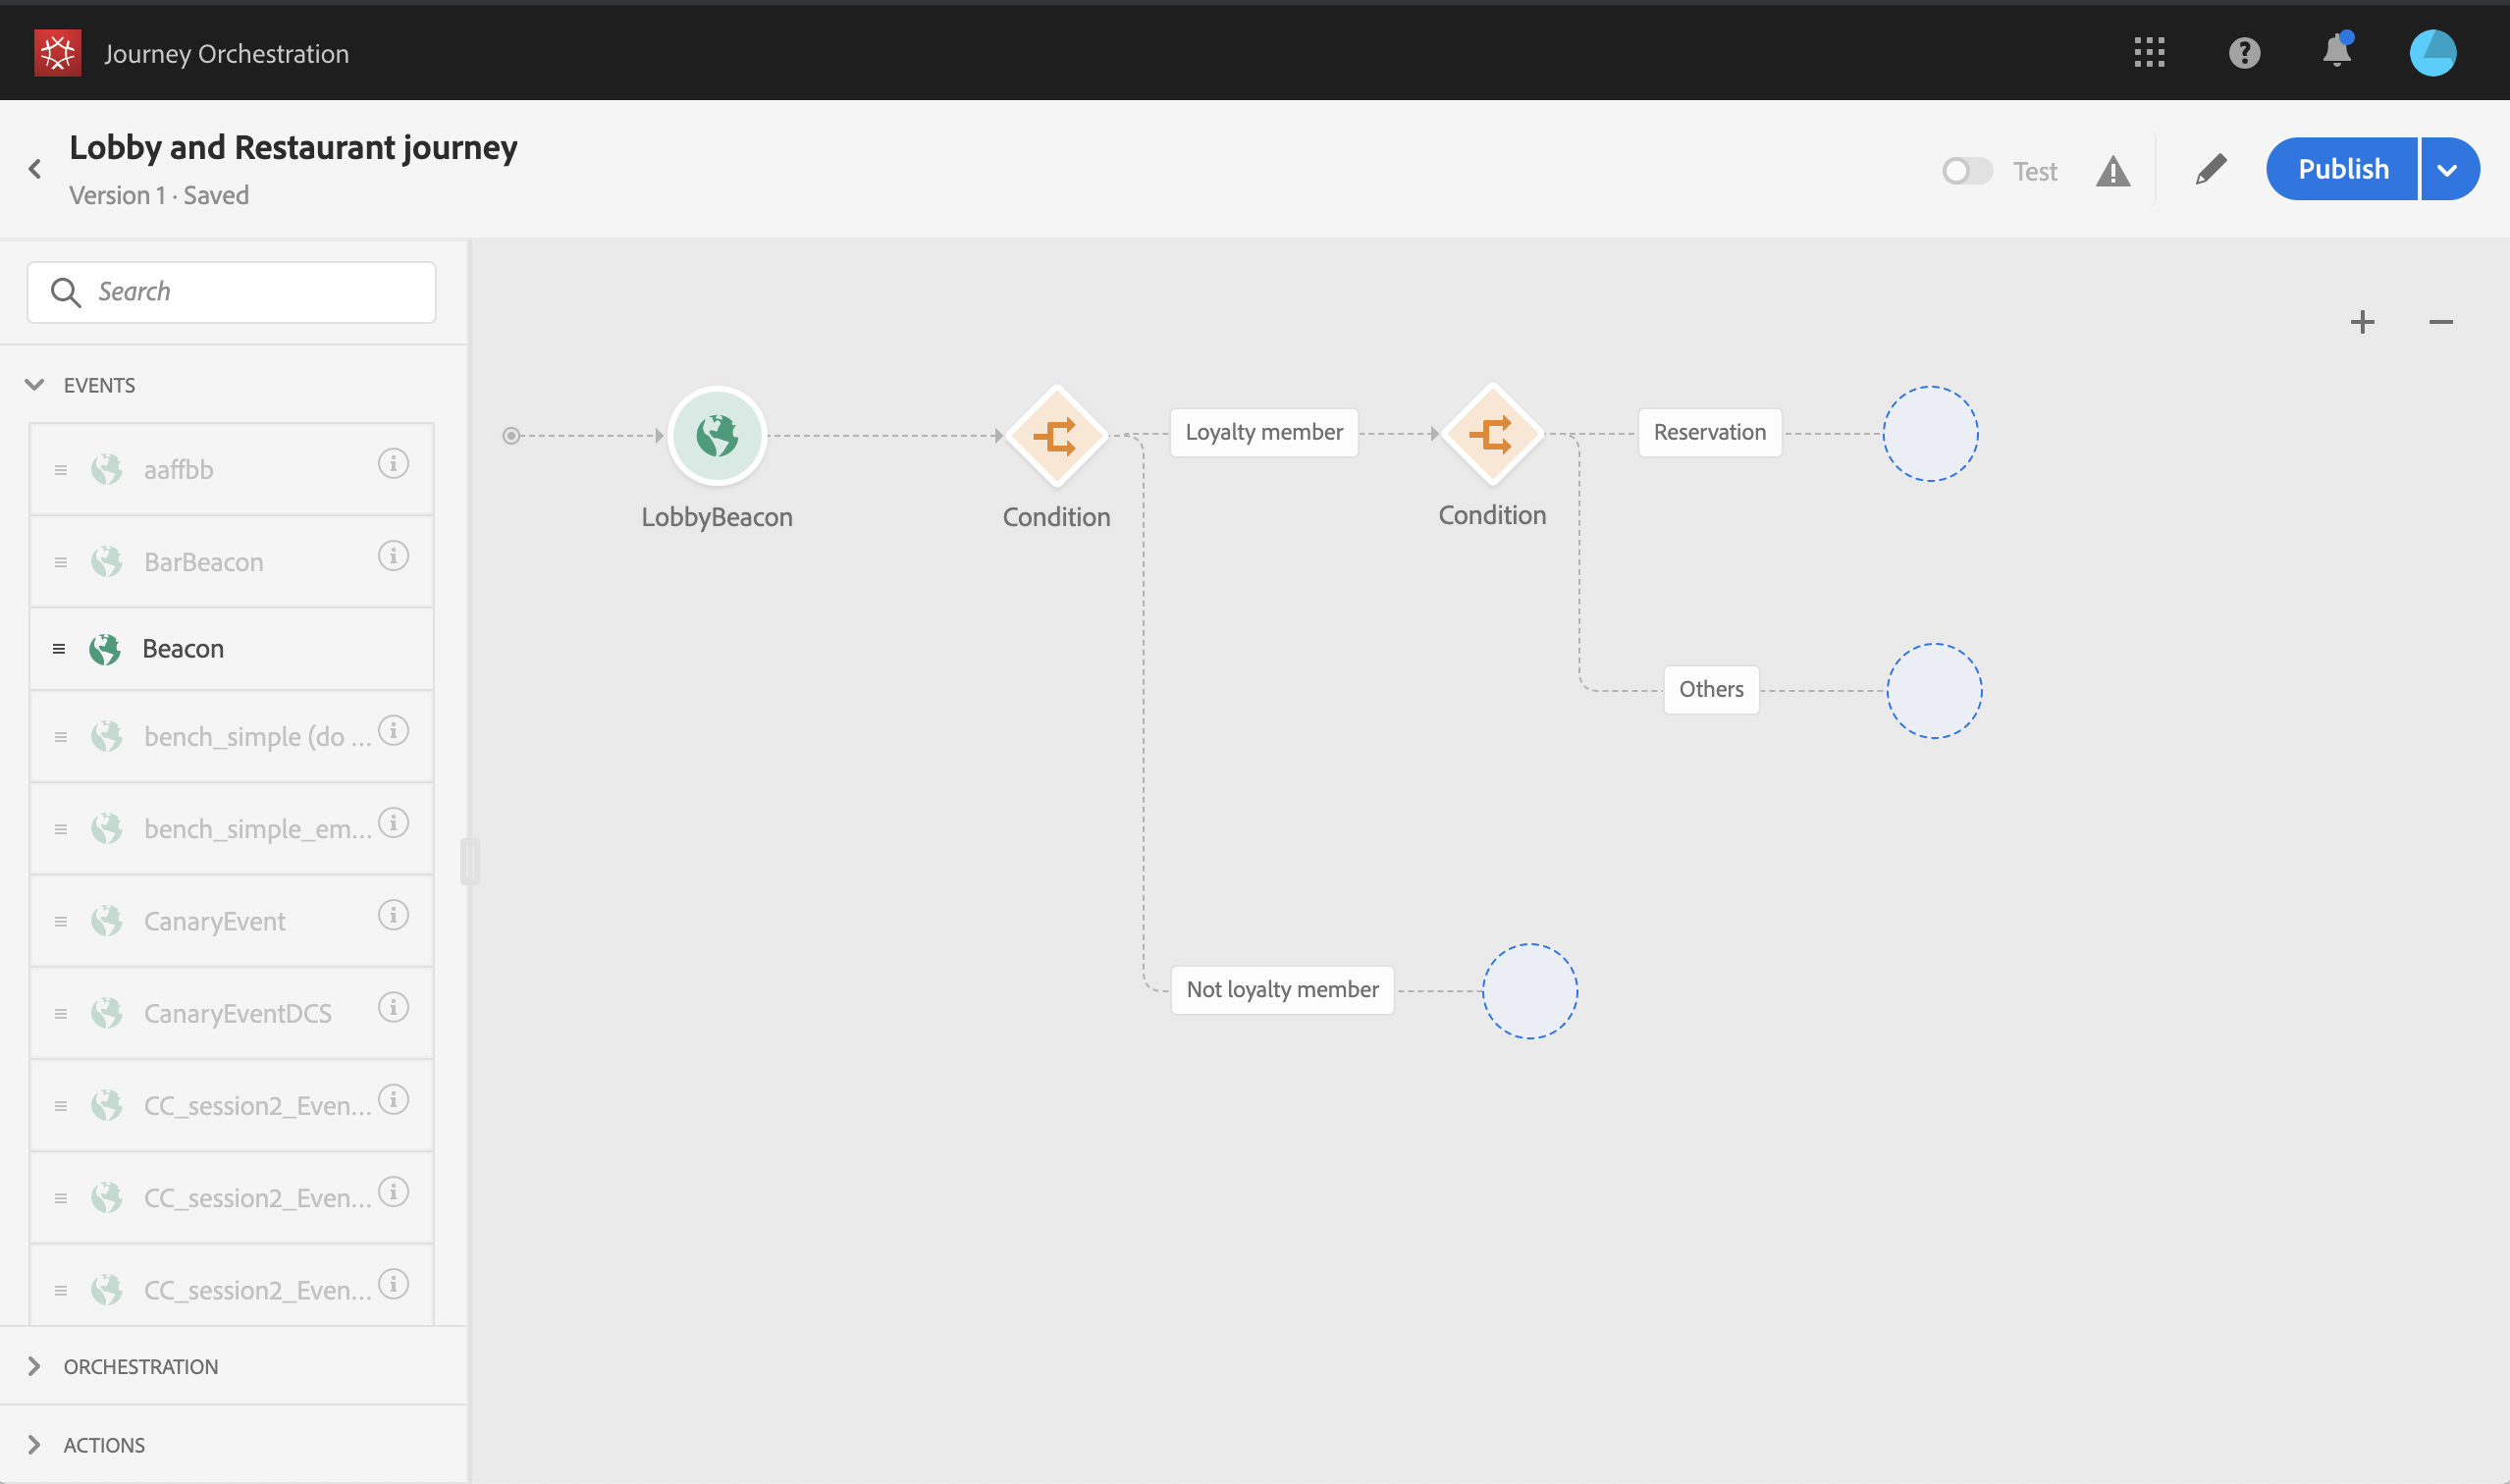Toggle the Test mode switch
This screenshot has height=1484, width=2510.
click(1966, 171)
